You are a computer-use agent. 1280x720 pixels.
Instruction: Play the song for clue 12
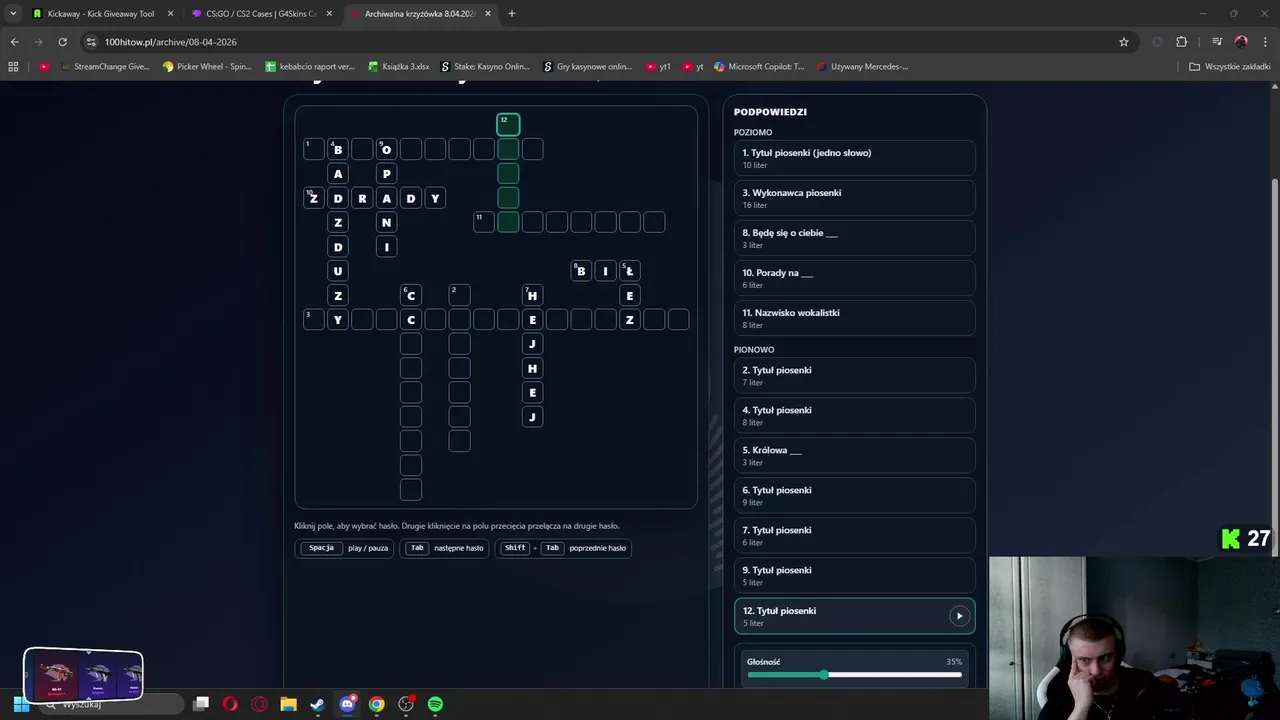click(959, 616)
